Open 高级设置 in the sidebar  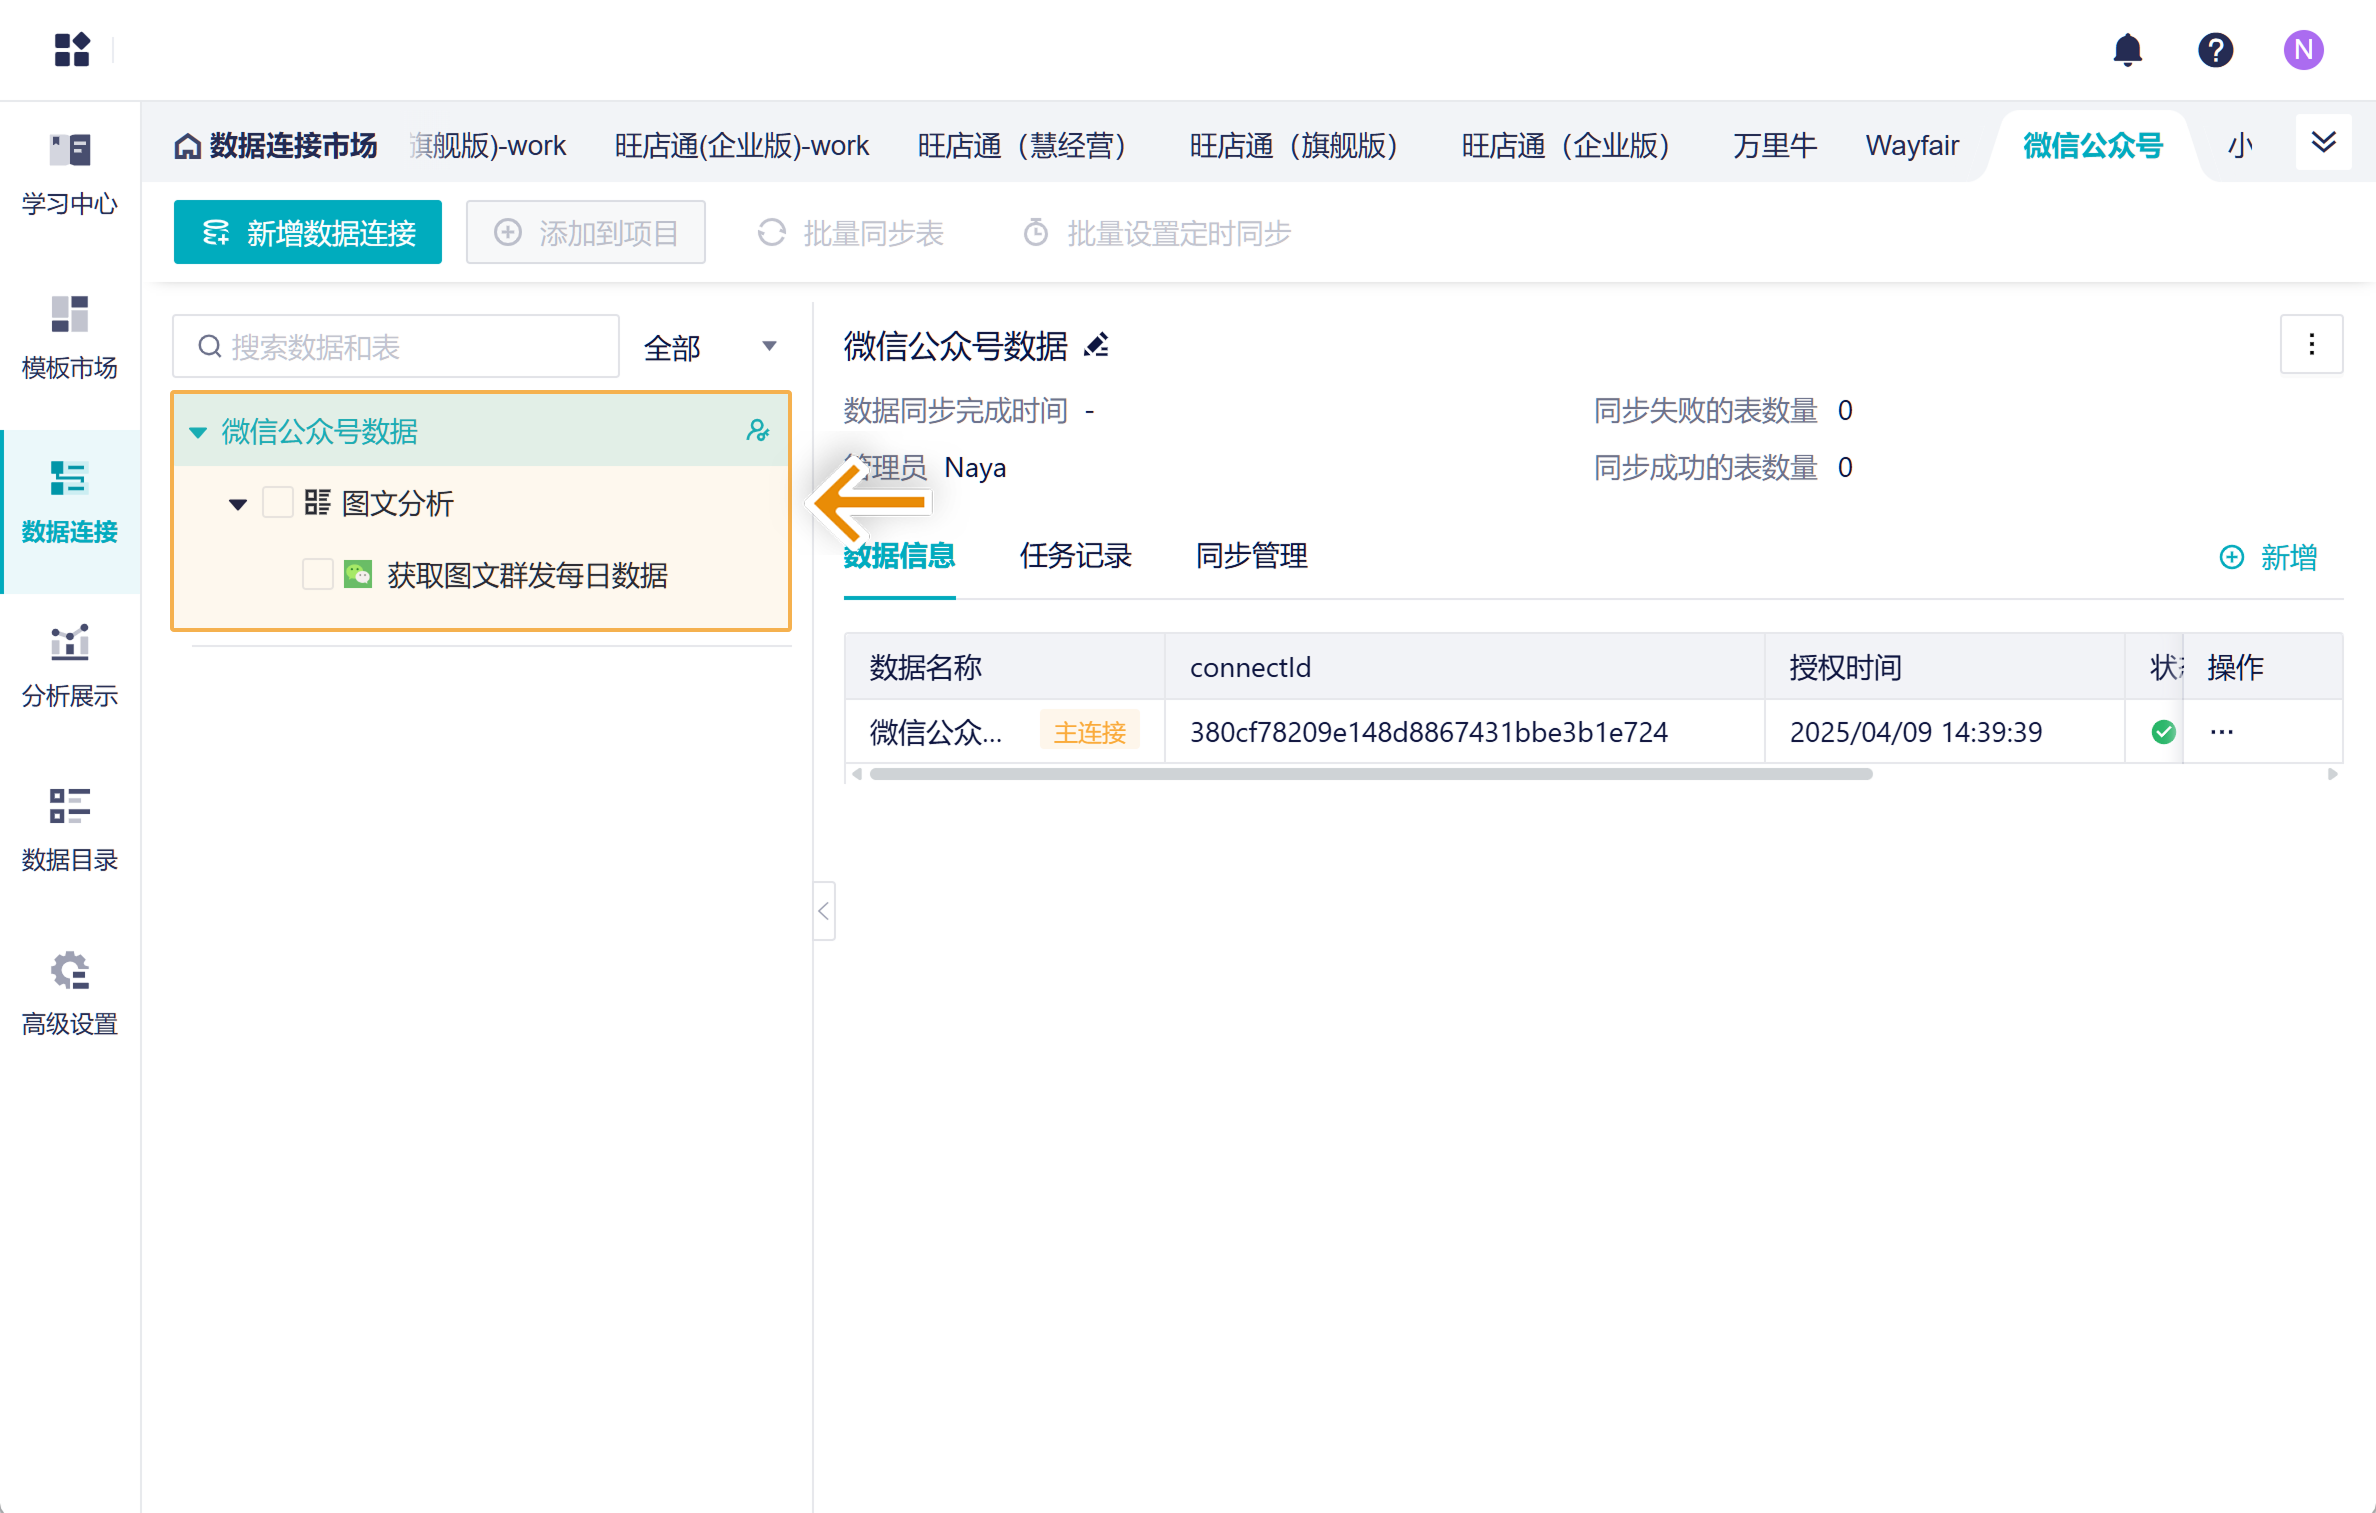70,993
